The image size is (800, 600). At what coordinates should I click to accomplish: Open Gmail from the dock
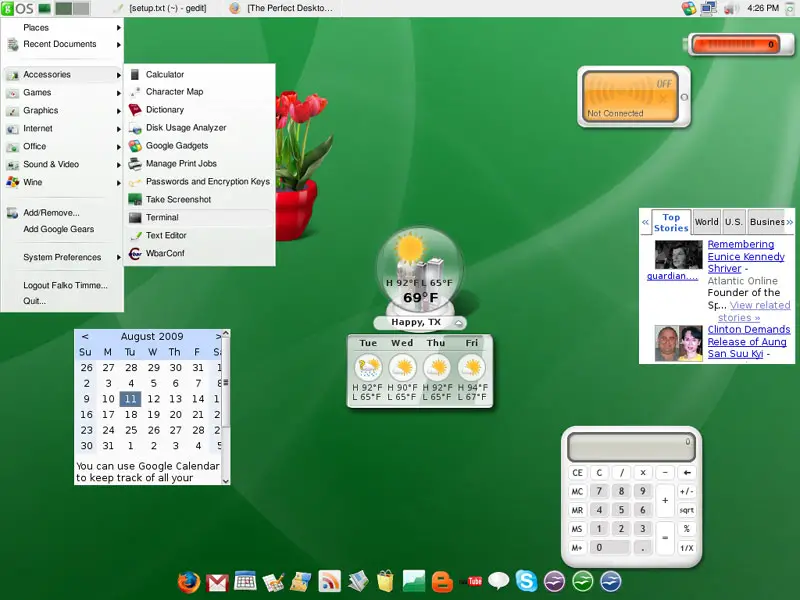pyautogui.click(x=217, y=582)
